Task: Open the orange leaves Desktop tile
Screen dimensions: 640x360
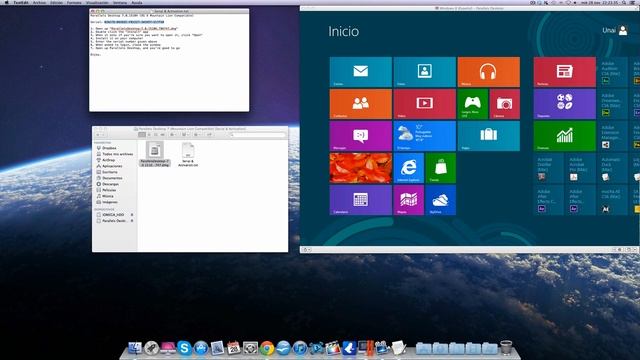Action: 360,168
